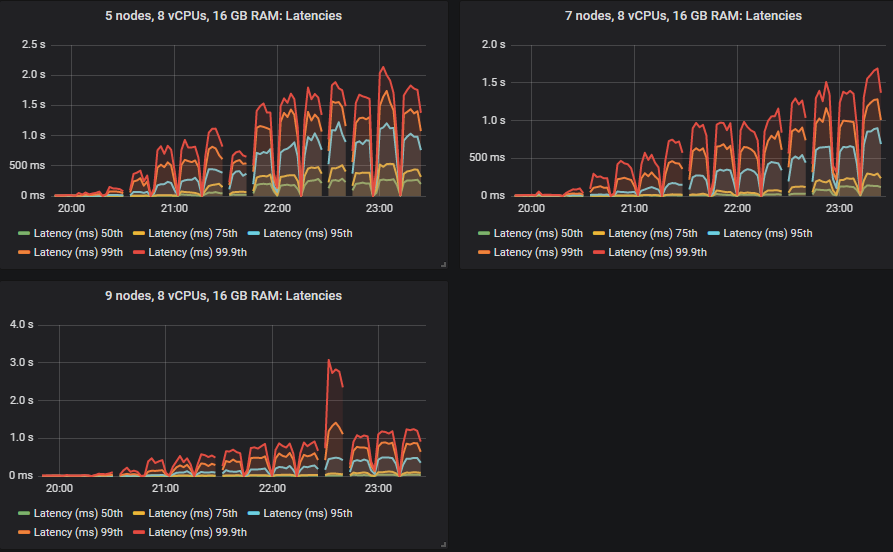
Task: Open the 9 nodes panel title menu
Action: pyautogui.click(x=223, y=296)
